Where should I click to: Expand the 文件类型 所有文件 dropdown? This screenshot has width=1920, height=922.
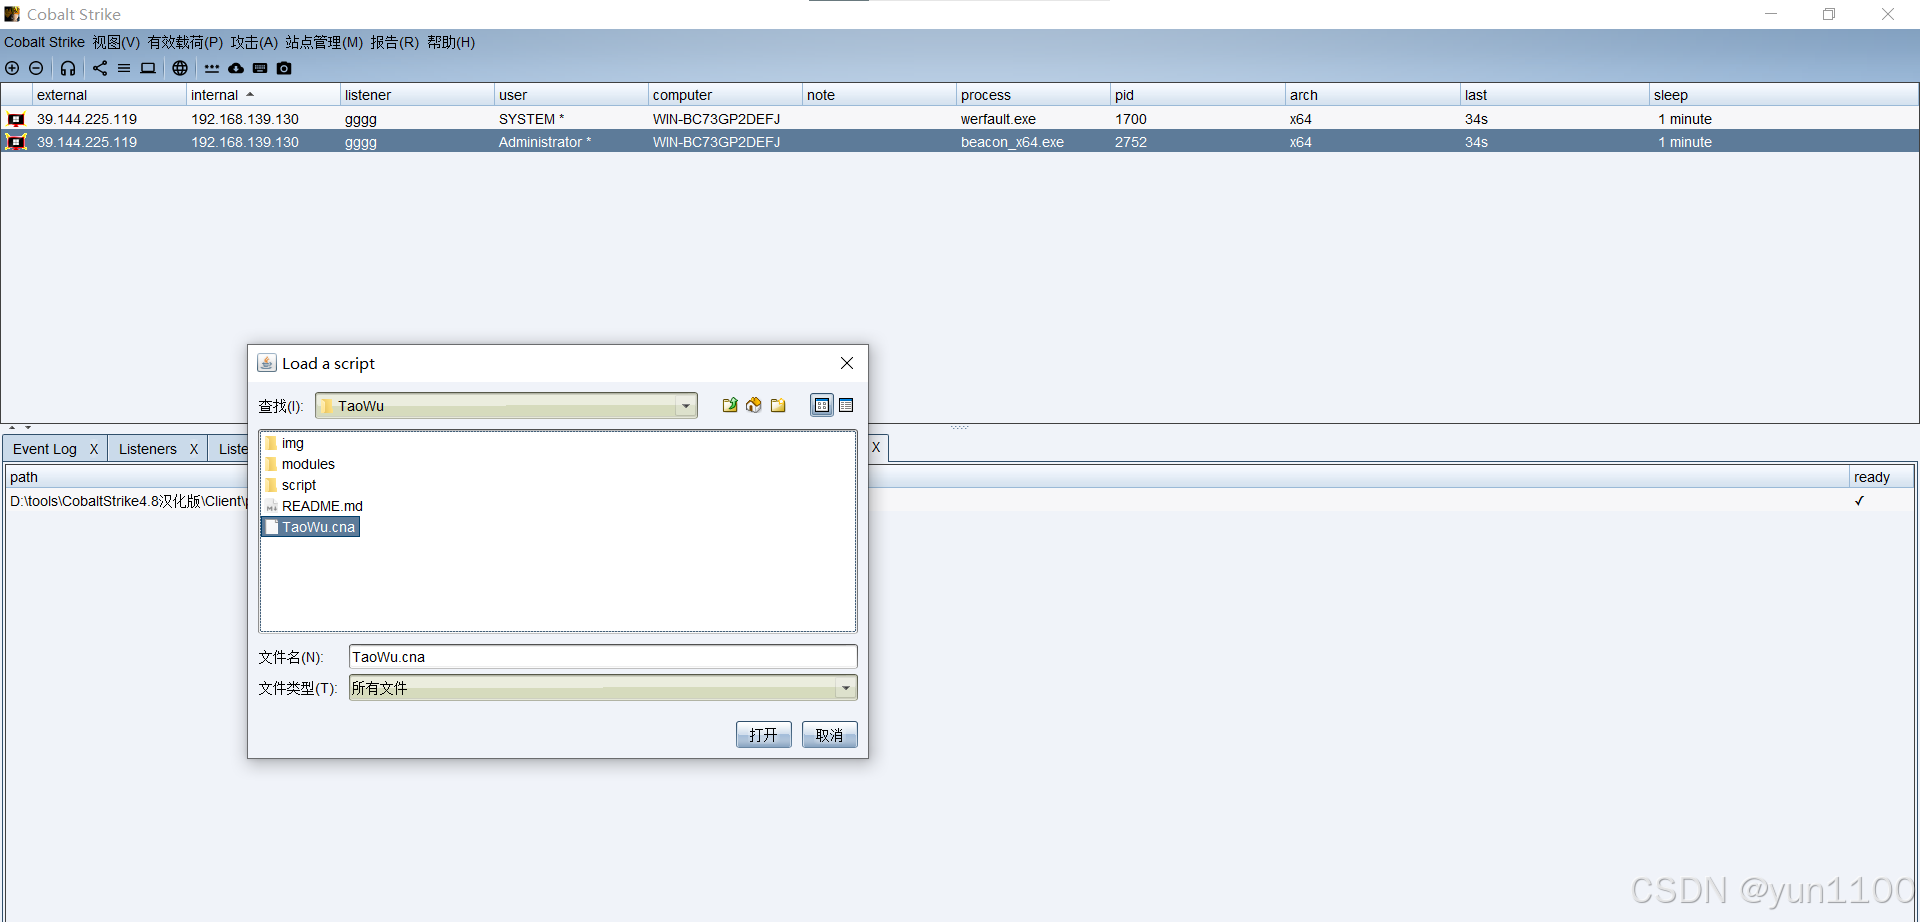[x=846, y=688]
